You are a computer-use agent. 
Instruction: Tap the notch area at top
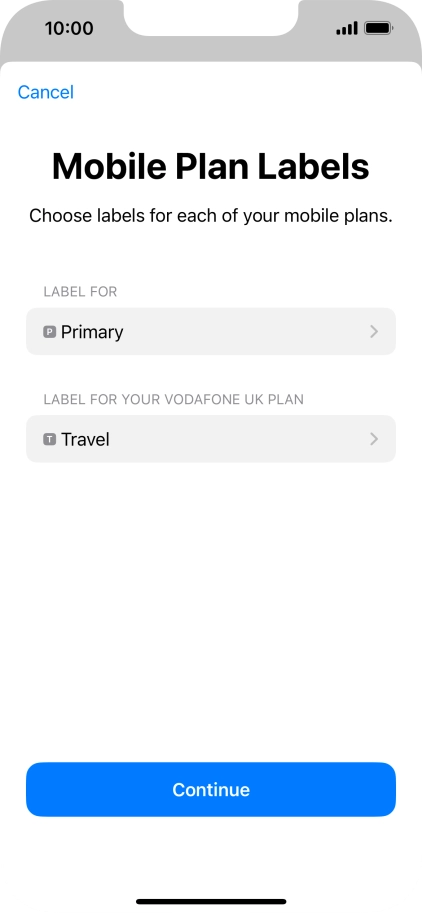pos(211,17)
